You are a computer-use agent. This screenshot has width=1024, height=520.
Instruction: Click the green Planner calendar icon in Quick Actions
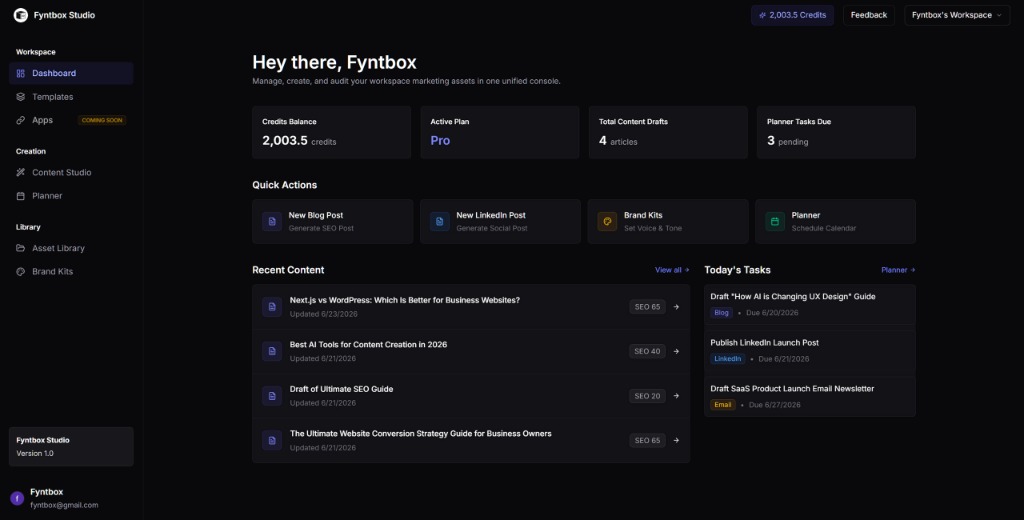pos(775,221)
